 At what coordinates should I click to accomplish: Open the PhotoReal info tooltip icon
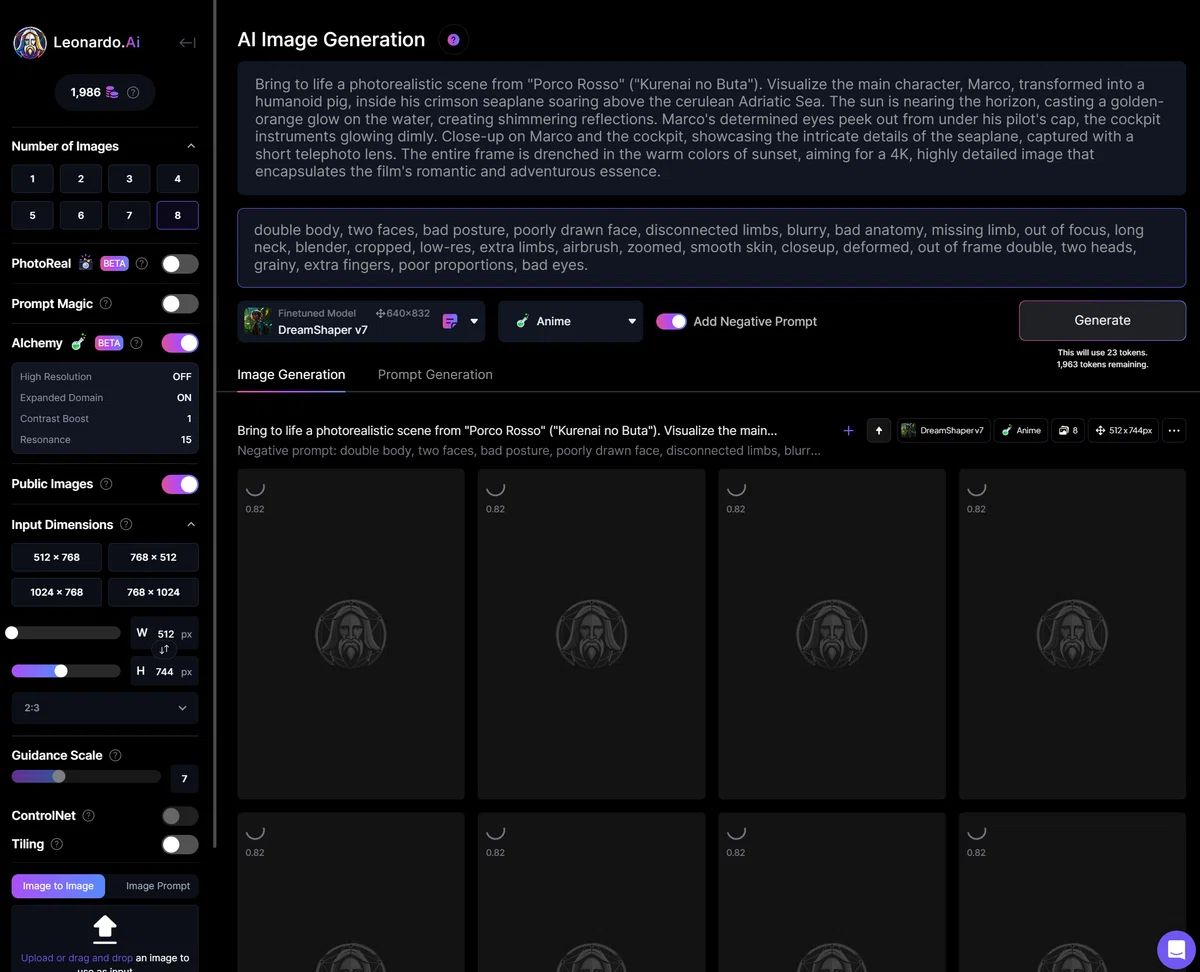(142, 264)
